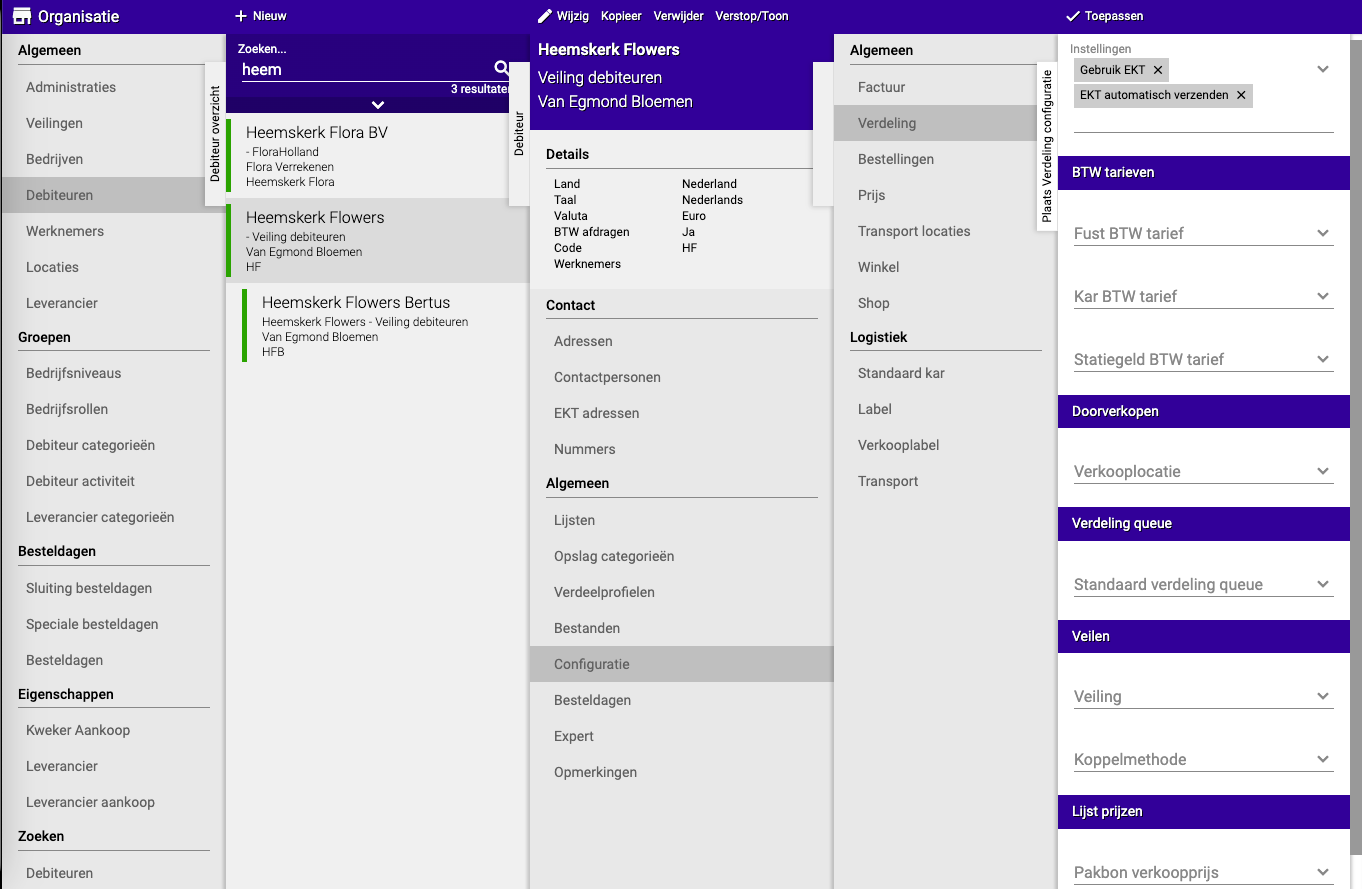The height and width of the screenshot is (889, 1362).
Task: Open the Verkooplocatie dropdown
Action: coord(1204,471)
